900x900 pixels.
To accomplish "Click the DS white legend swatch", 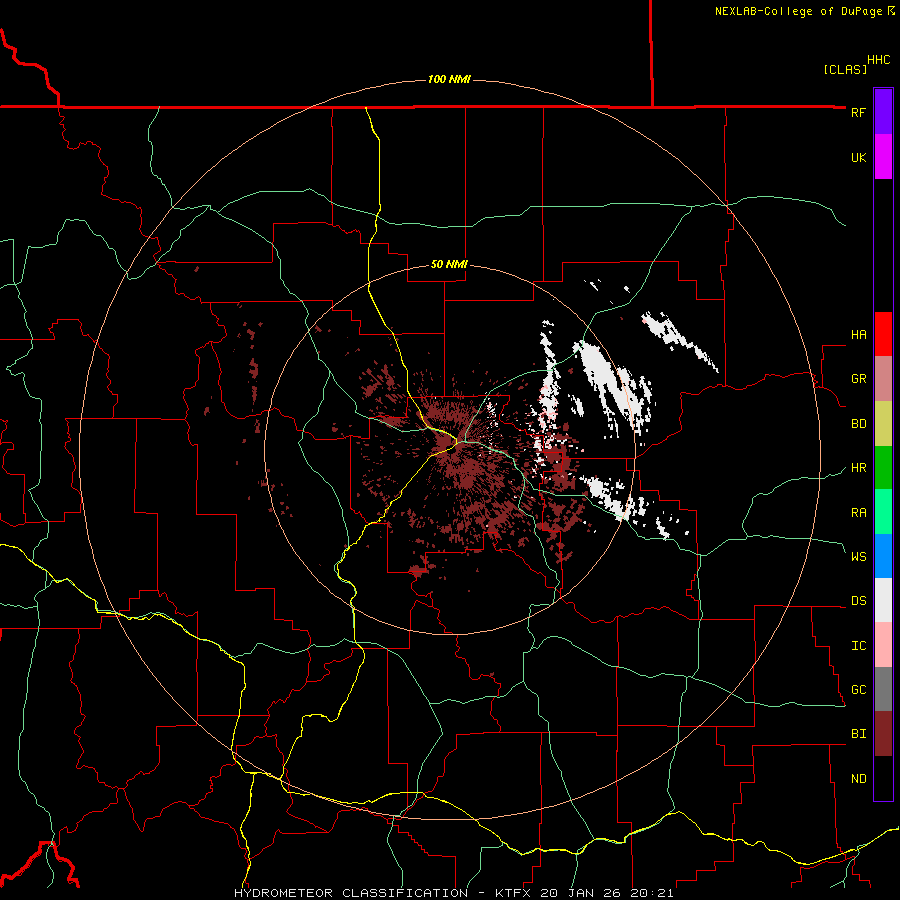I will click(883, 600).
